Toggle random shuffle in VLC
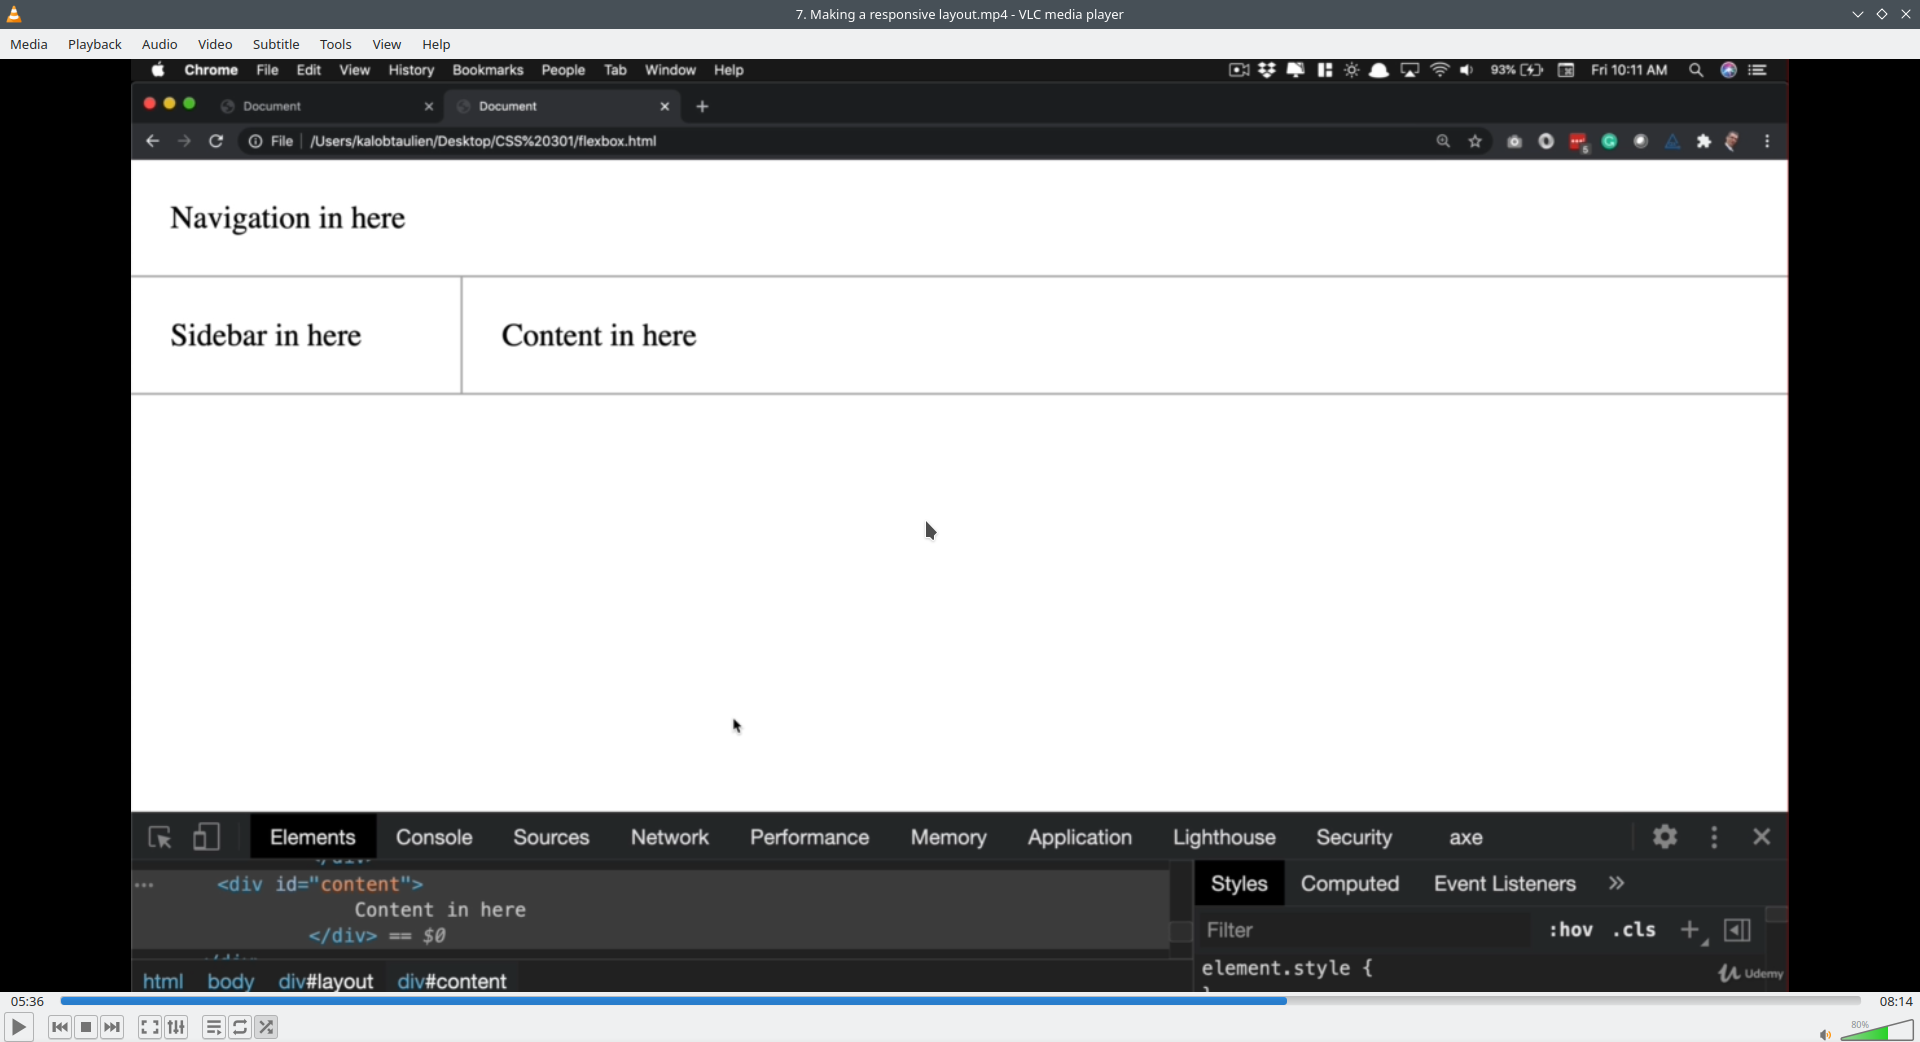Viewport: 1920px width, 1042px height. (266, 1027)
